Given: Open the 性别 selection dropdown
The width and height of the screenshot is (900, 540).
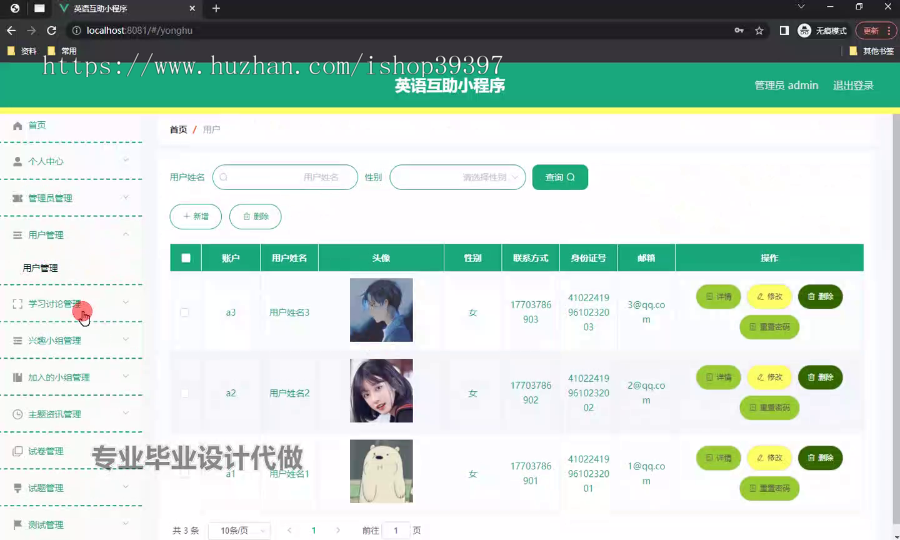Looking at the screenshot, I should pyautogui.click(x=457, y=177).
